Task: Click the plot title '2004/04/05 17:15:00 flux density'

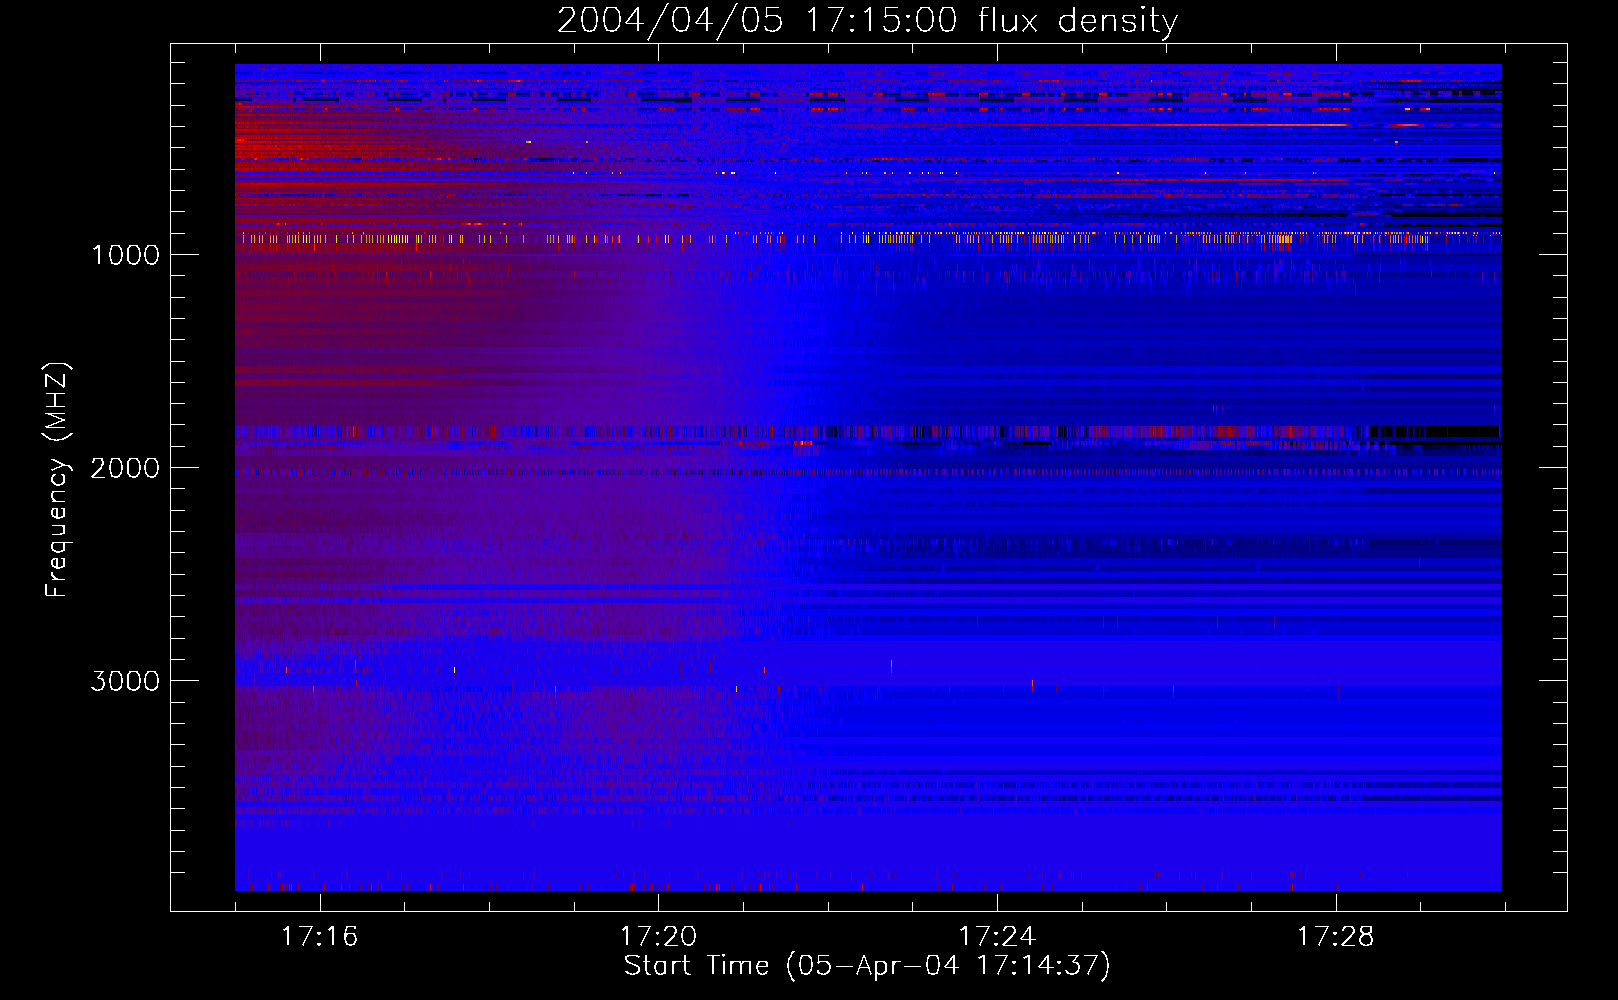Action: [867, 21]
